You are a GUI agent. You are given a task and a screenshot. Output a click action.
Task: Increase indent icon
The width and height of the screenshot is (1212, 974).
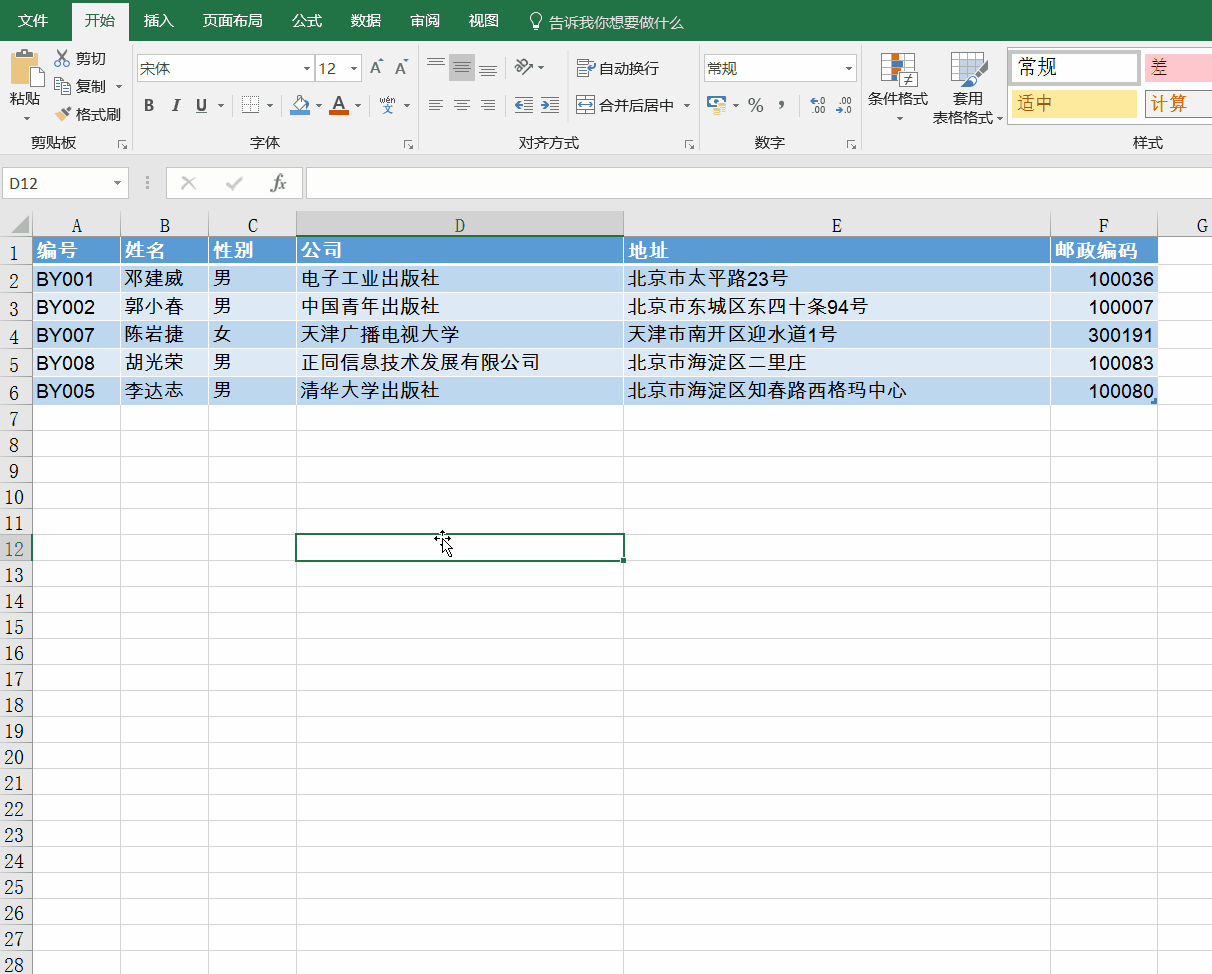pos(550,105)
